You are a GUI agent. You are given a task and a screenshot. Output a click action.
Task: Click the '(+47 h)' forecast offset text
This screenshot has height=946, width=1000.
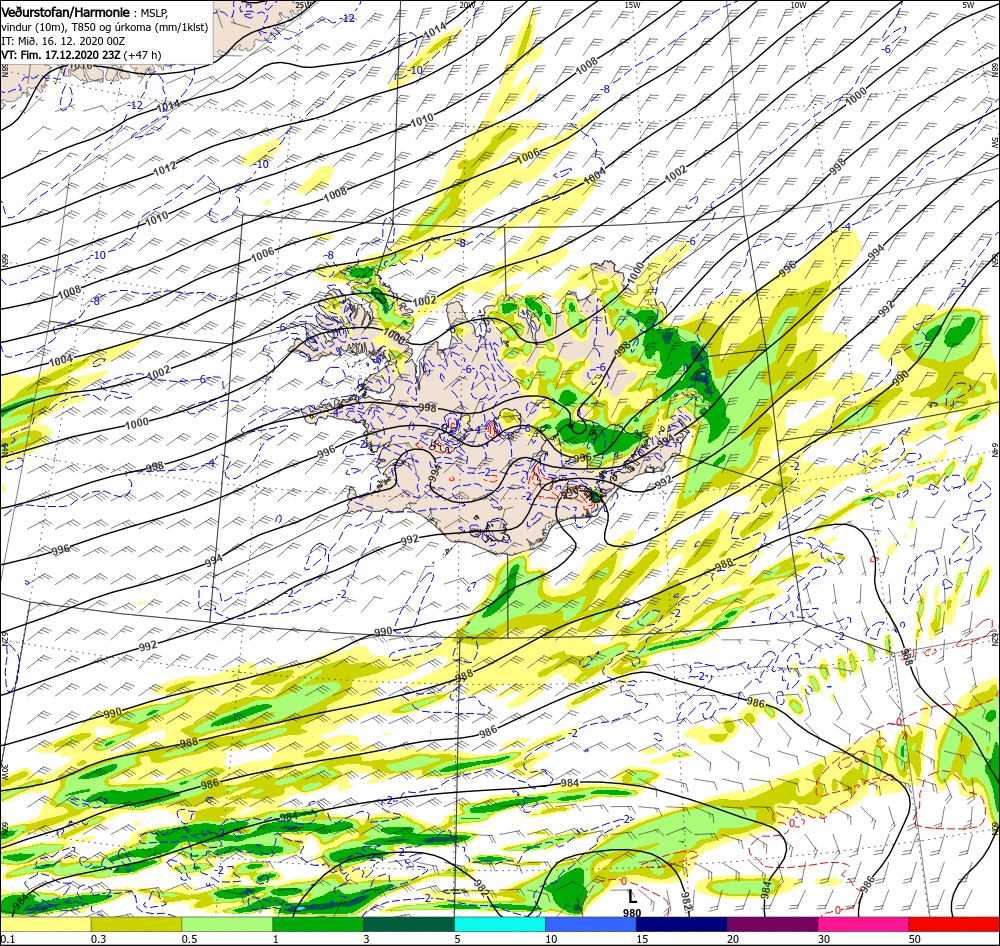coord(143,55)
